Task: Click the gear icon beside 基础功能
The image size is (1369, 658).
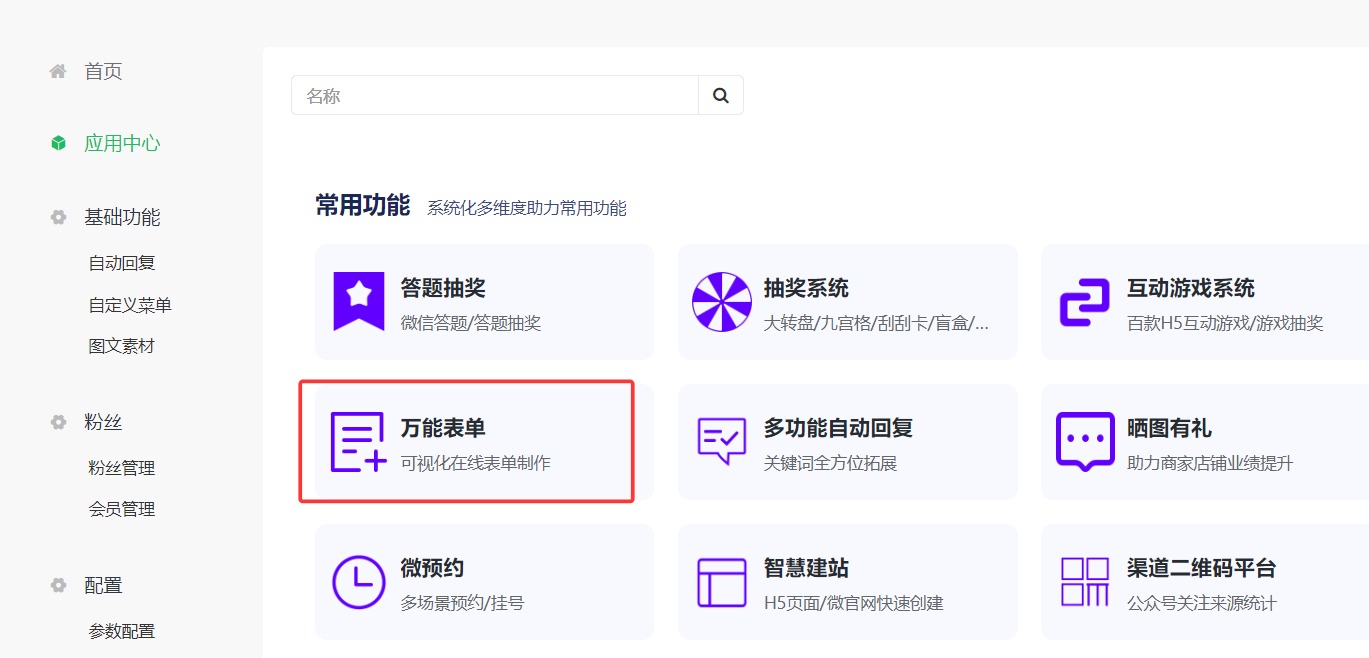Action: (57, 216)
